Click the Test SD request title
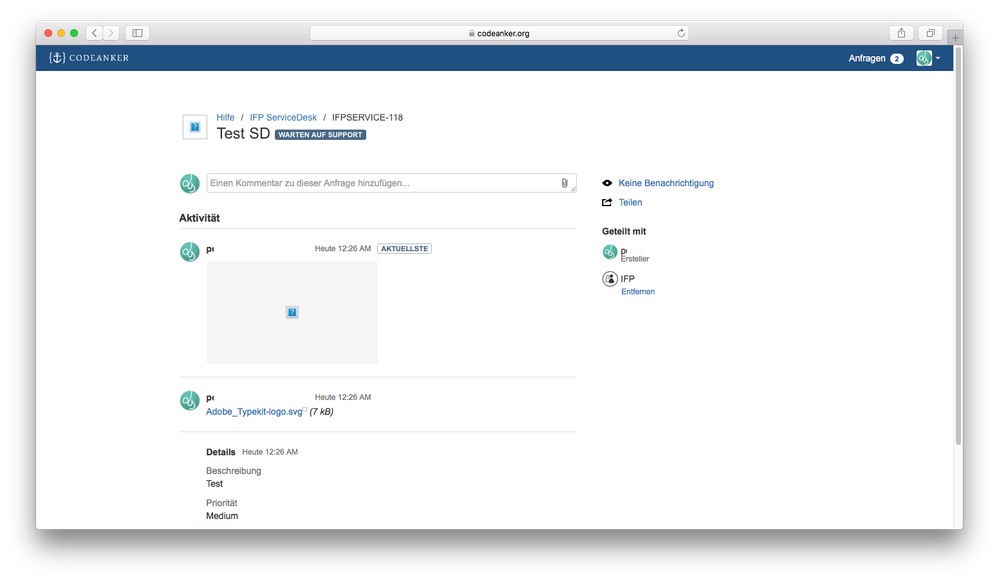Screen dimensions: 999x581 click(243, 133)
